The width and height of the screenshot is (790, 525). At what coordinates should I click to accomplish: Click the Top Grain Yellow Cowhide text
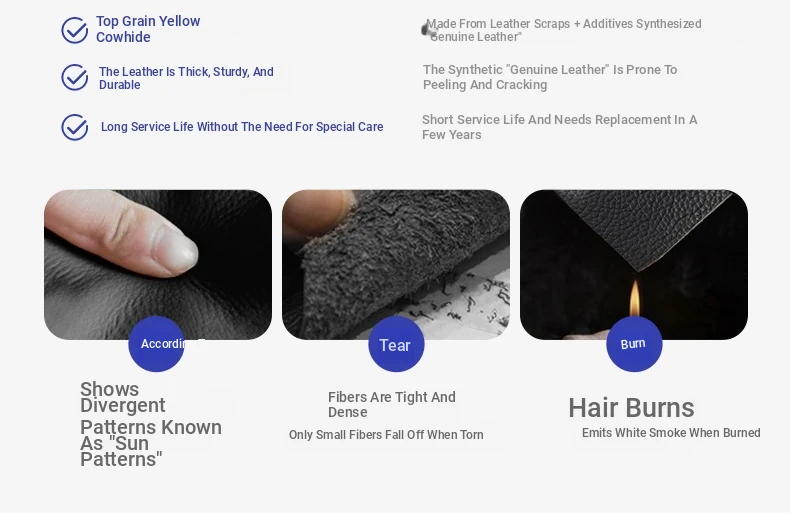pyautogui.click(x=148, y=29)
